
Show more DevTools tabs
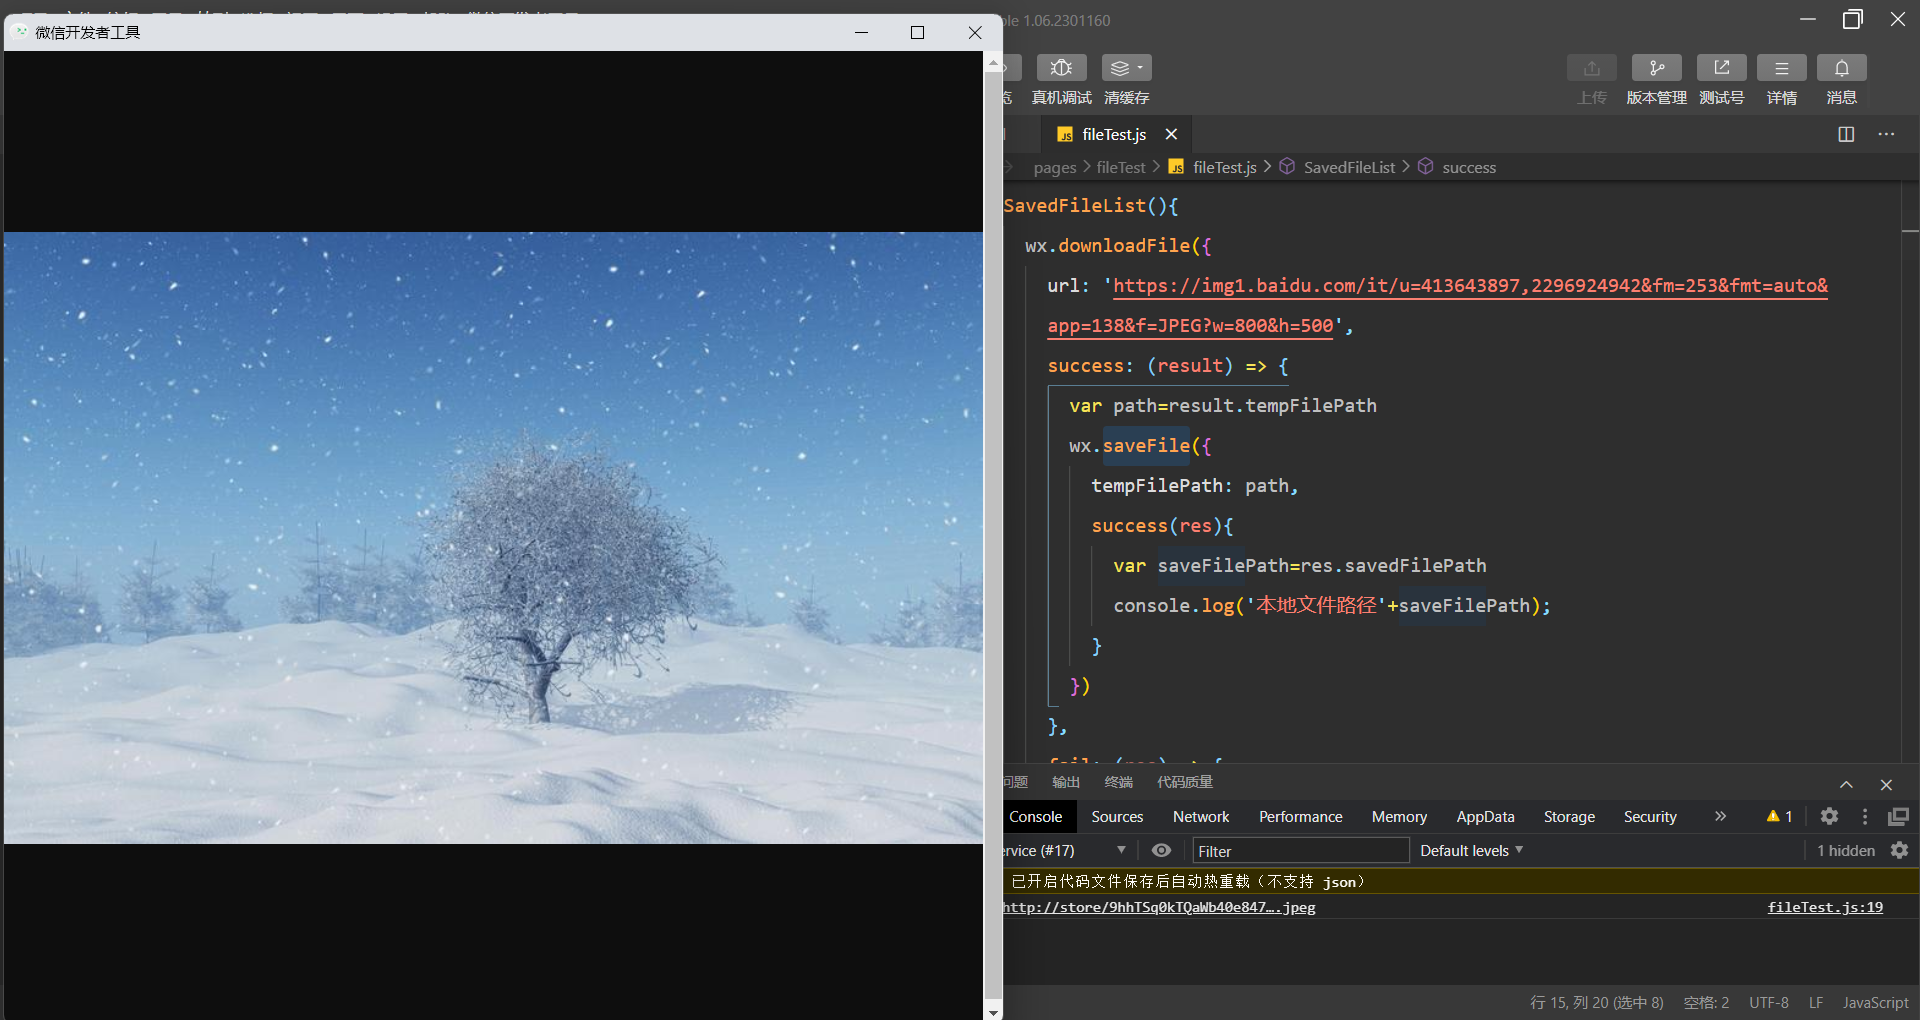point(1720,816)
